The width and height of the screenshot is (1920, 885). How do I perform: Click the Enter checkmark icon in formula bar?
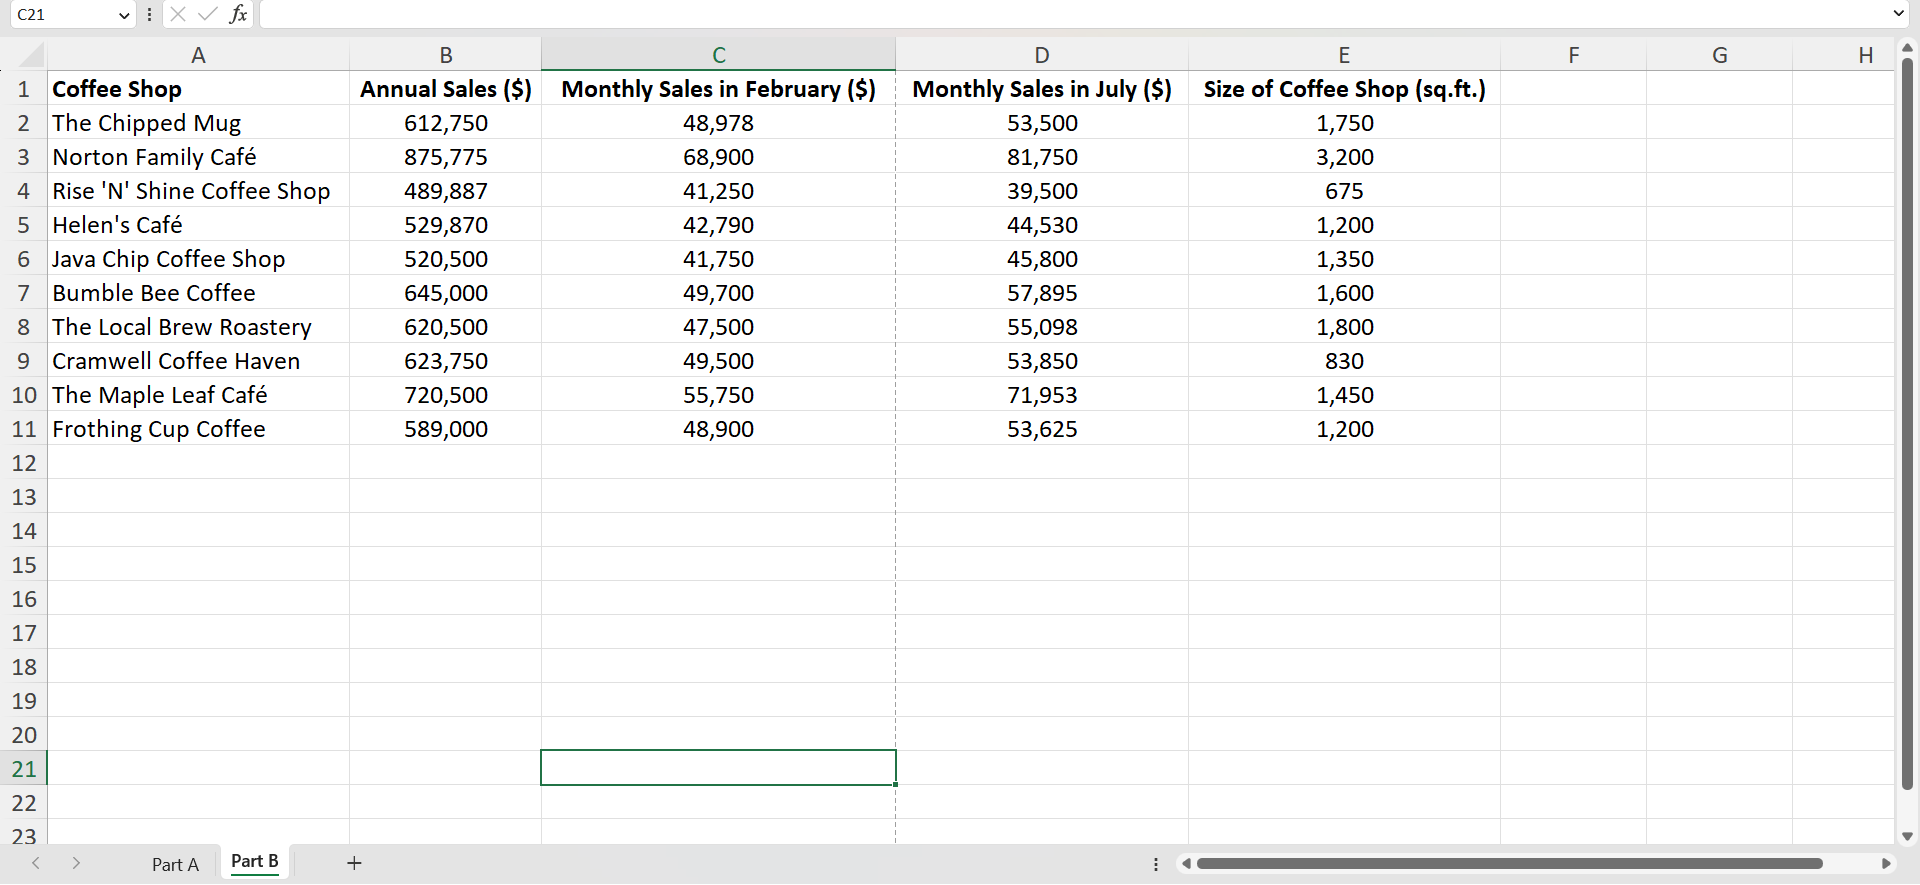click(208, 14)
